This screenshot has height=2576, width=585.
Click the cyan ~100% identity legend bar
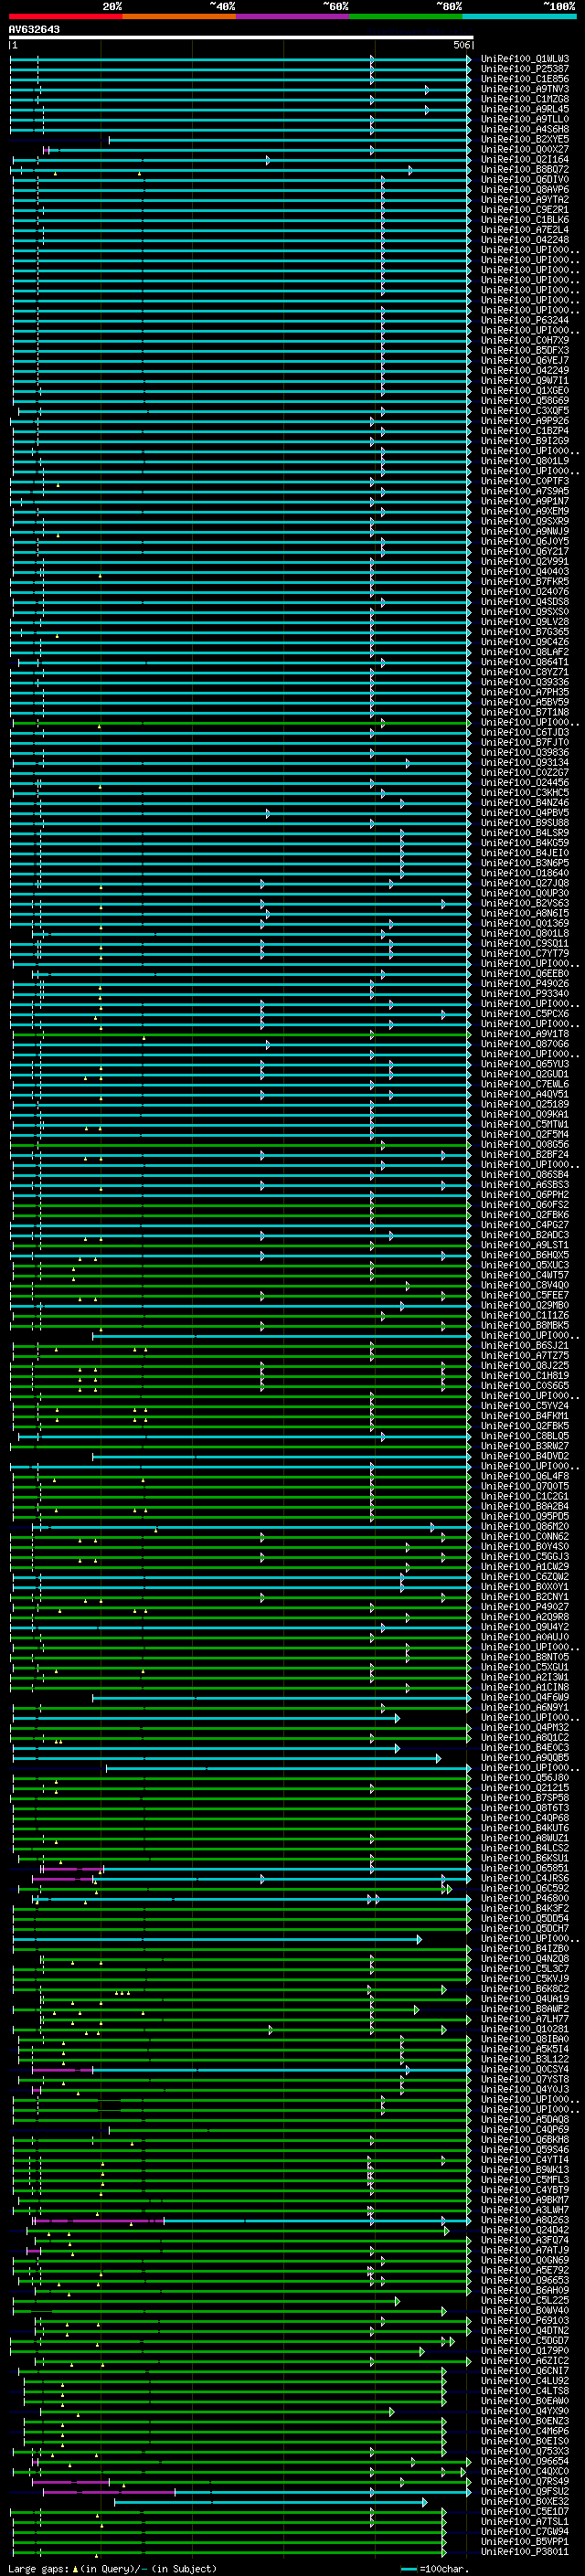coord(519,16)
